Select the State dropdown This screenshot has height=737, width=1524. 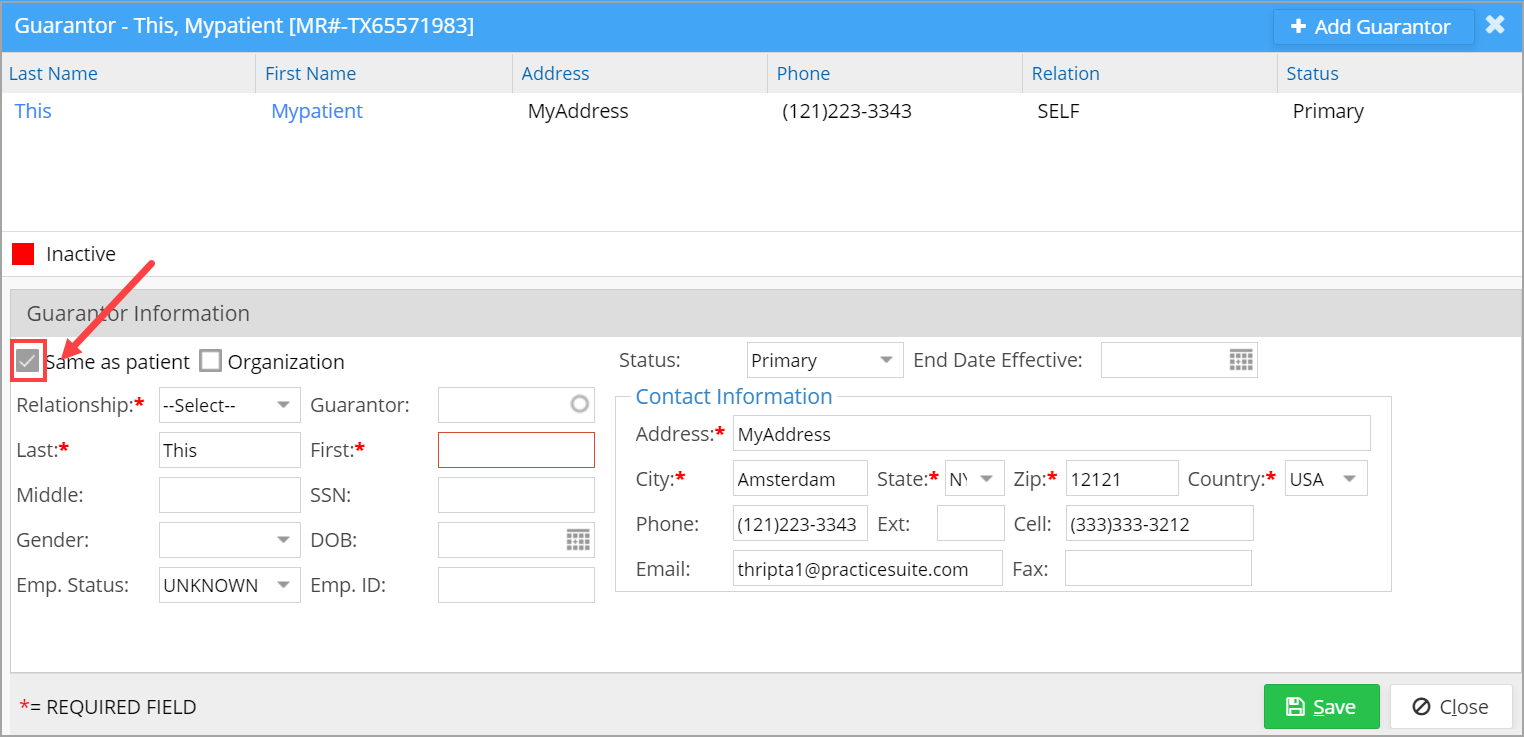[974, 479]
